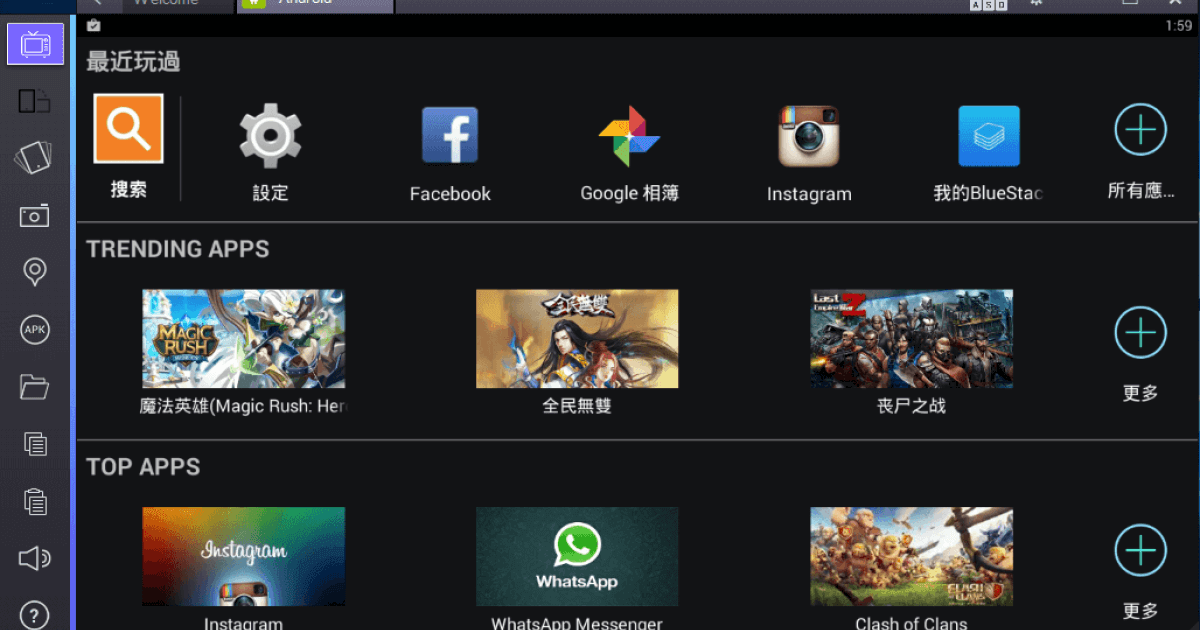The height and width of the screenshot is (630, 1200).
Task: Click the orange search magnifier icon
Action: tap(129, 128)
